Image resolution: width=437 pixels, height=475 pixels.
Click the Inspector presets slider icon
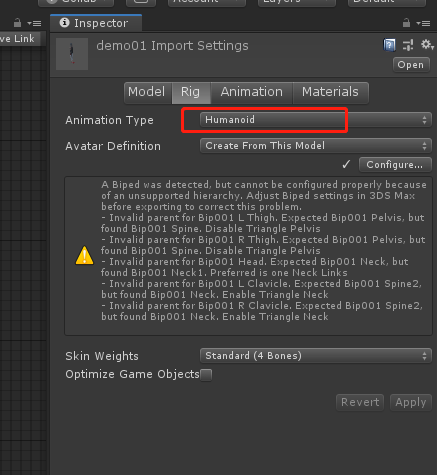pos(408,45)
